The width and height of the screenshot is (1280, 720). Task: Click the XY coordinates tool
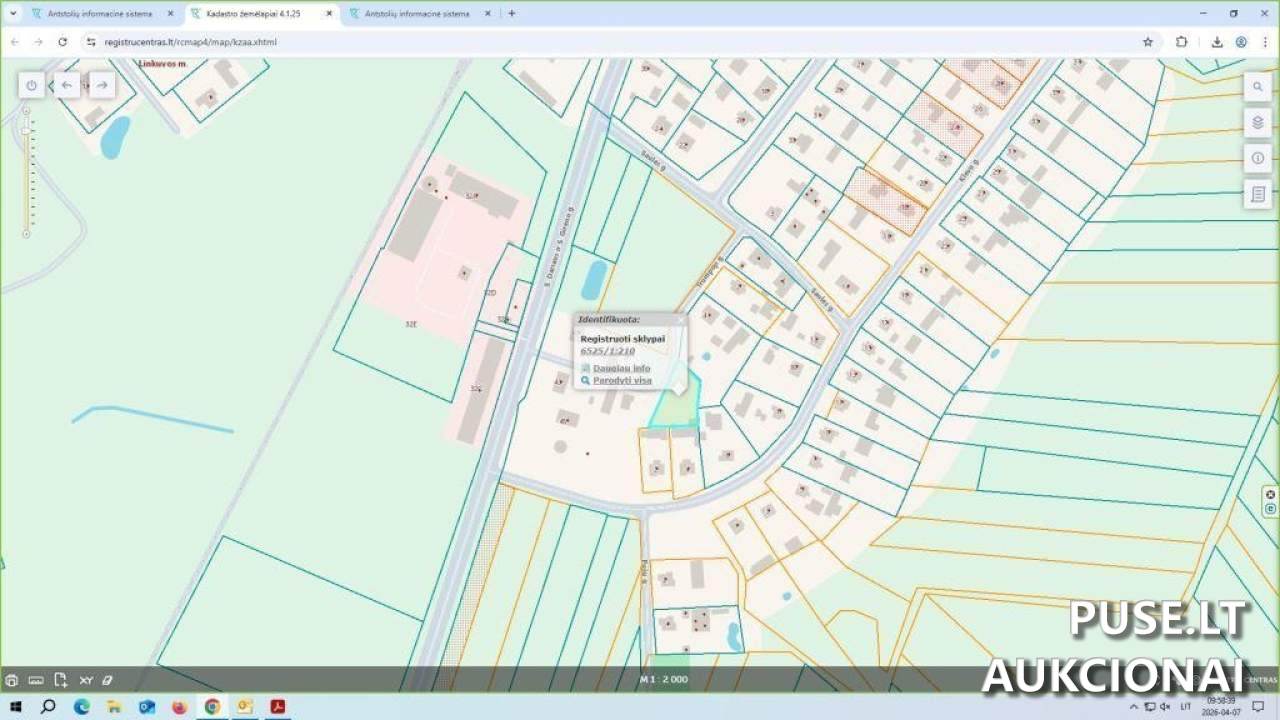86,680
